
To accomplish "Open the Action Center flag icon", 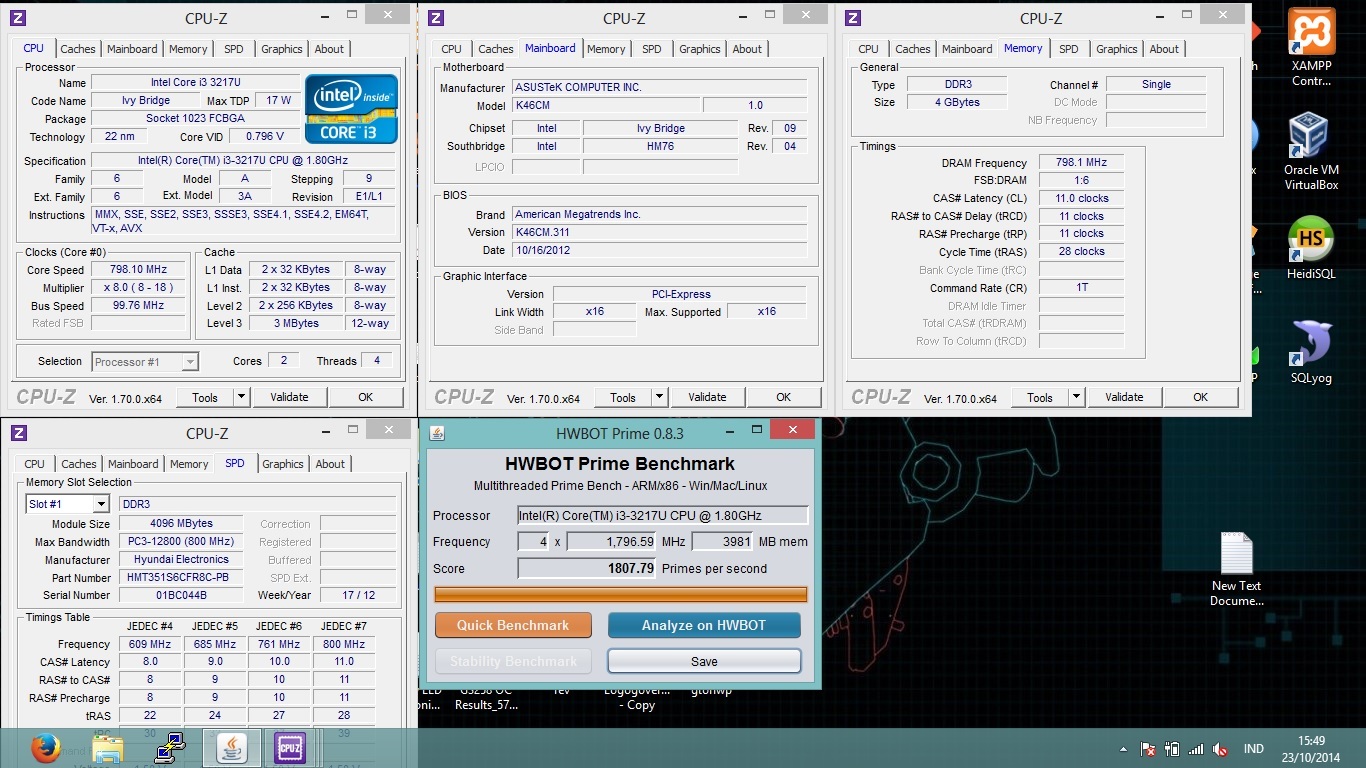I will point(1149,749).
